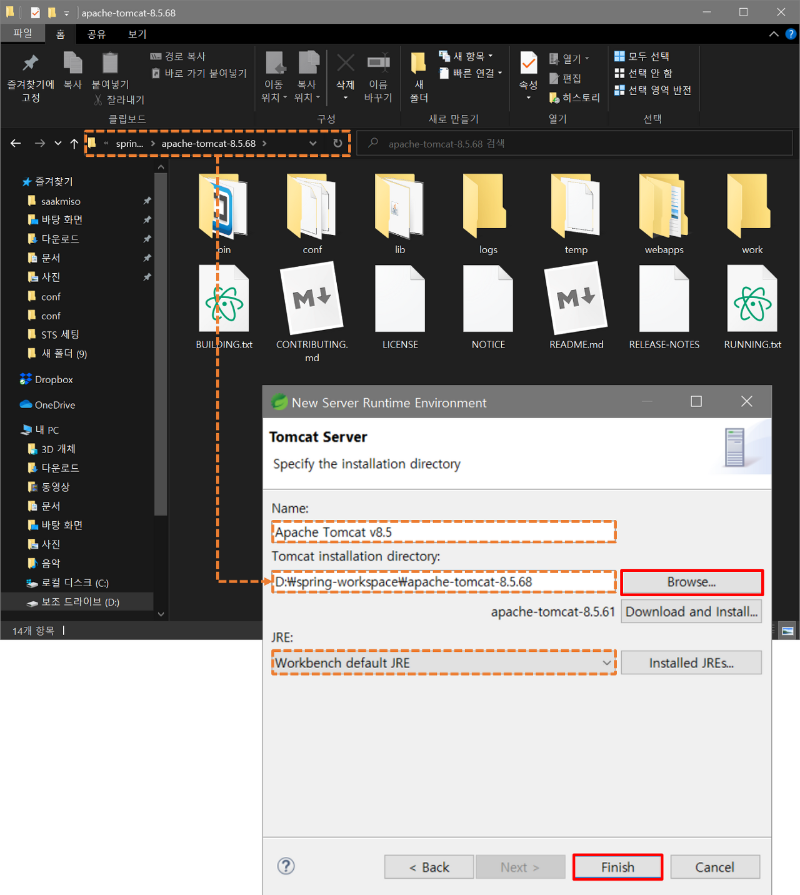
Task: Click Edit (편집) in ribbon
Action: tap(565, 78)
